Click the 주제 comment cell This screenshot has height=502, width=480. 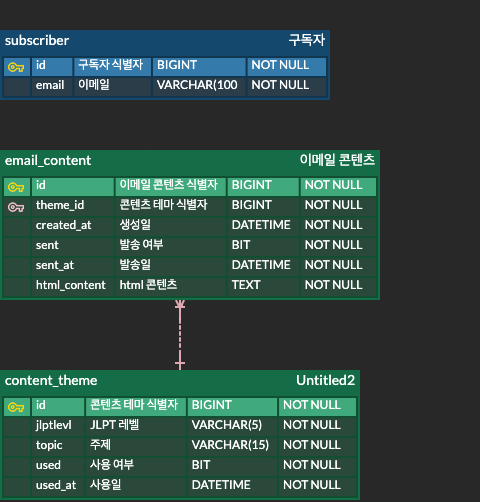tap(136, 447)
